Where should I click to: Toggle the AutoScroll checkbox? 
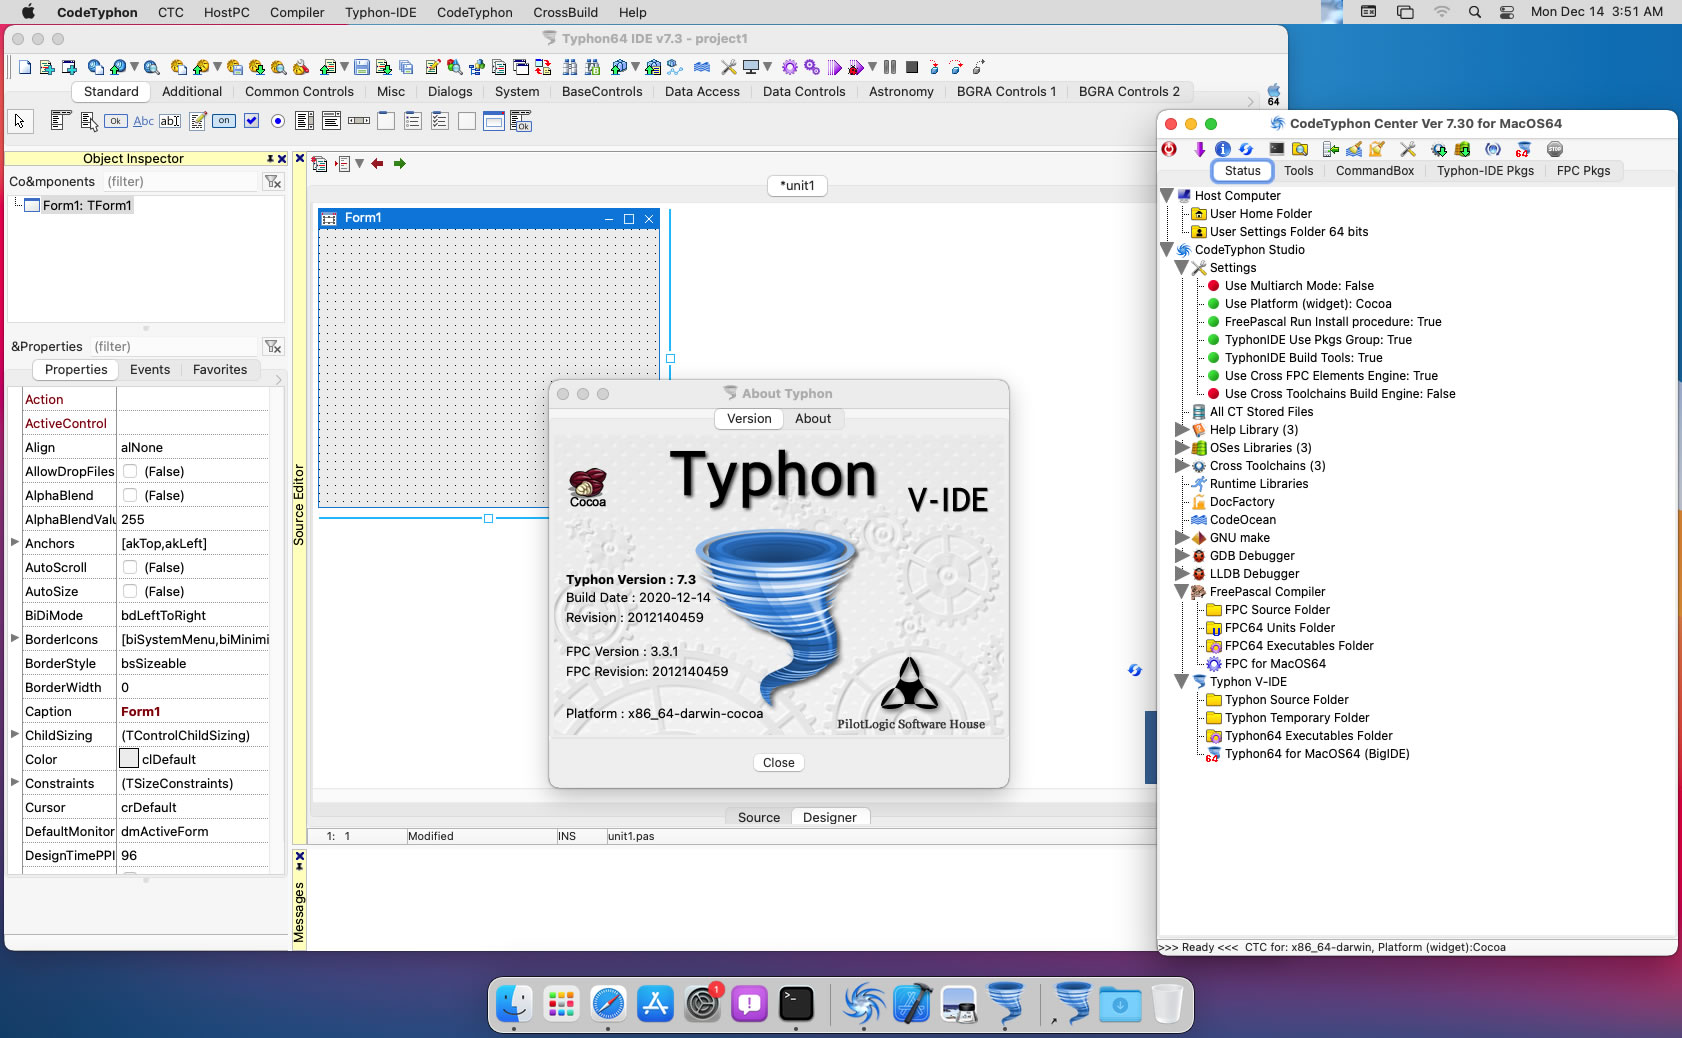point(130,567)
